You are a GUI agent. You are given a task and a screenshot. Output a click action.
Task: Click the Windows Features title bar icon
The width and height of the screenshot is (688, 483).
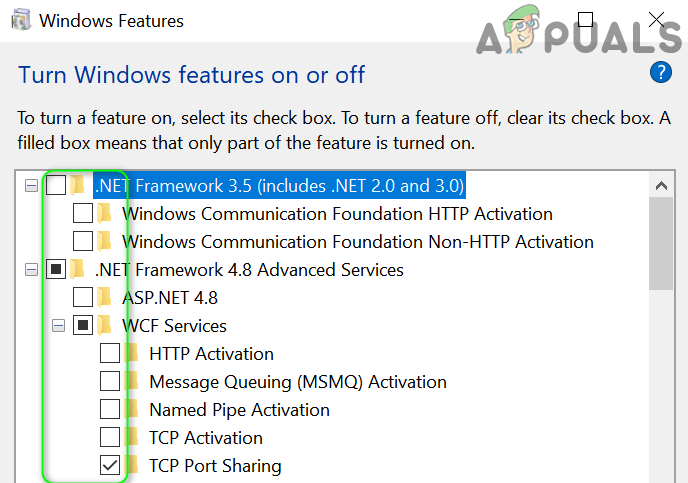point(20,20)
